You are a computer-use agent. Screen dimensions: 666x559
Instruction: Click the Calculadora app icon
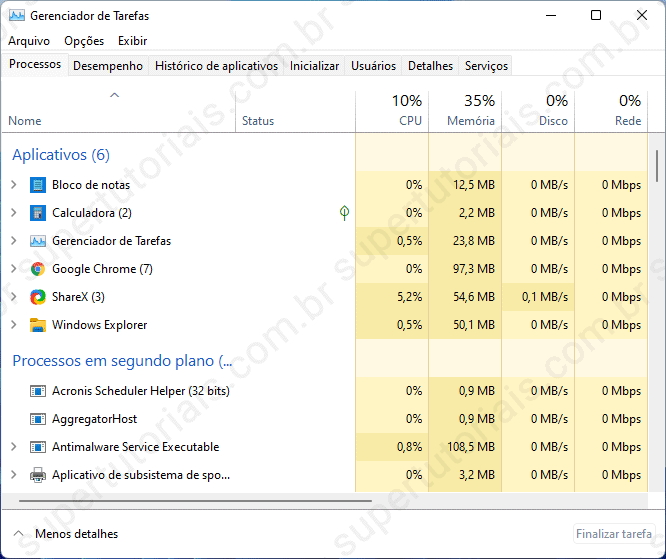click(x=38, y=213)
